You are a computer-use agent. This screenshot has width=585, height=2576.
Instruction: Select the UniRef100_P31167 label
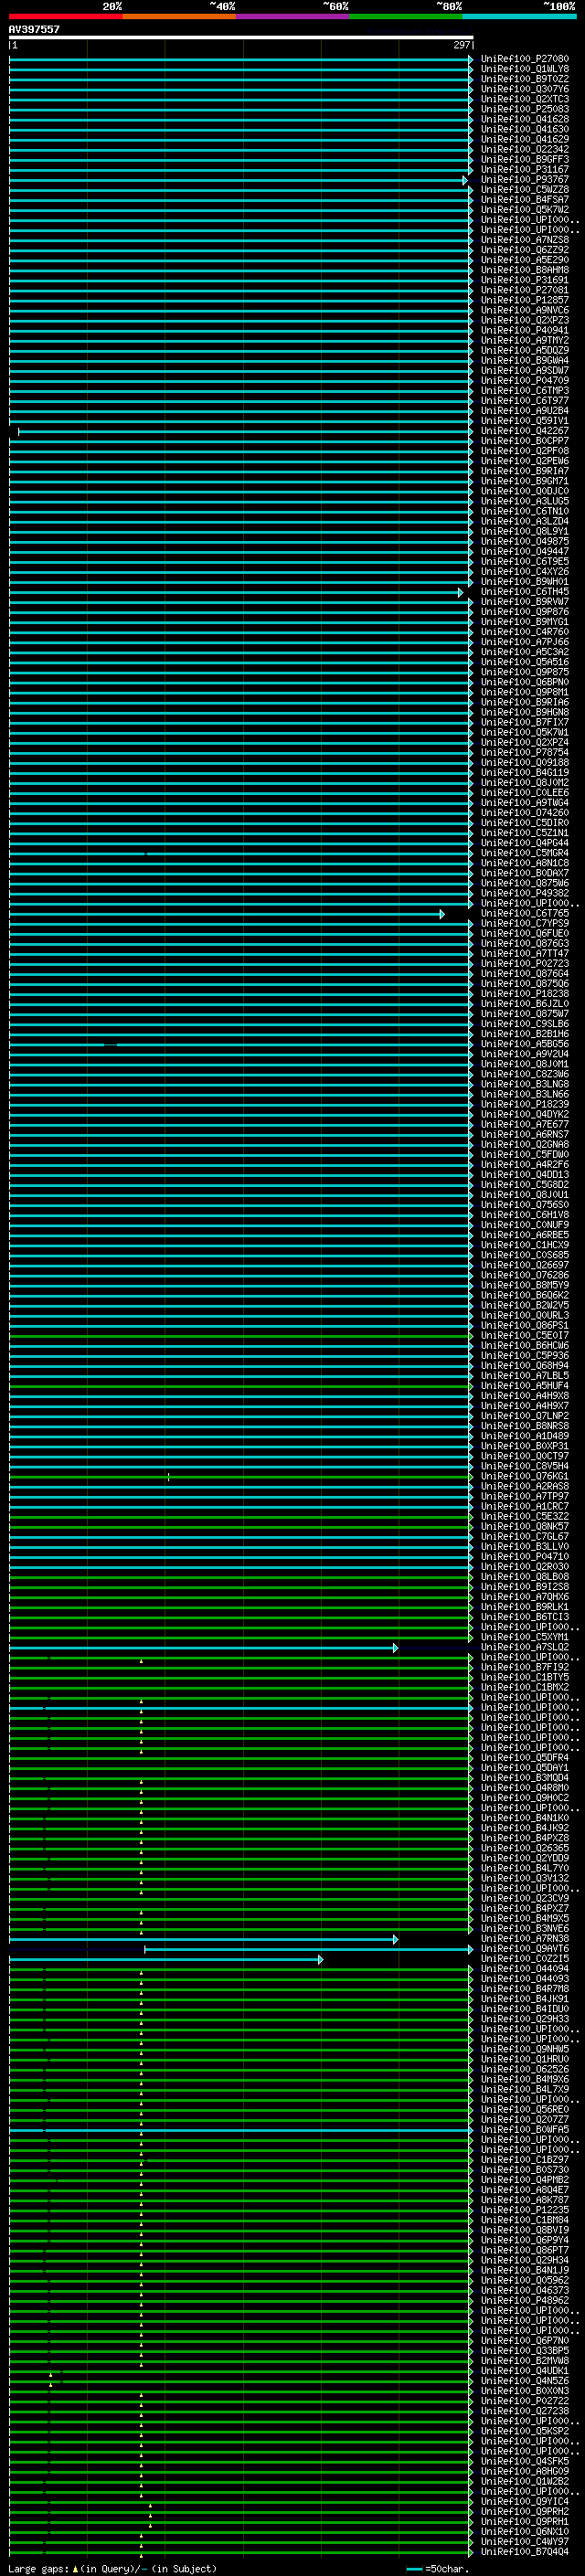pyautogui.click(x=525, y=170)
